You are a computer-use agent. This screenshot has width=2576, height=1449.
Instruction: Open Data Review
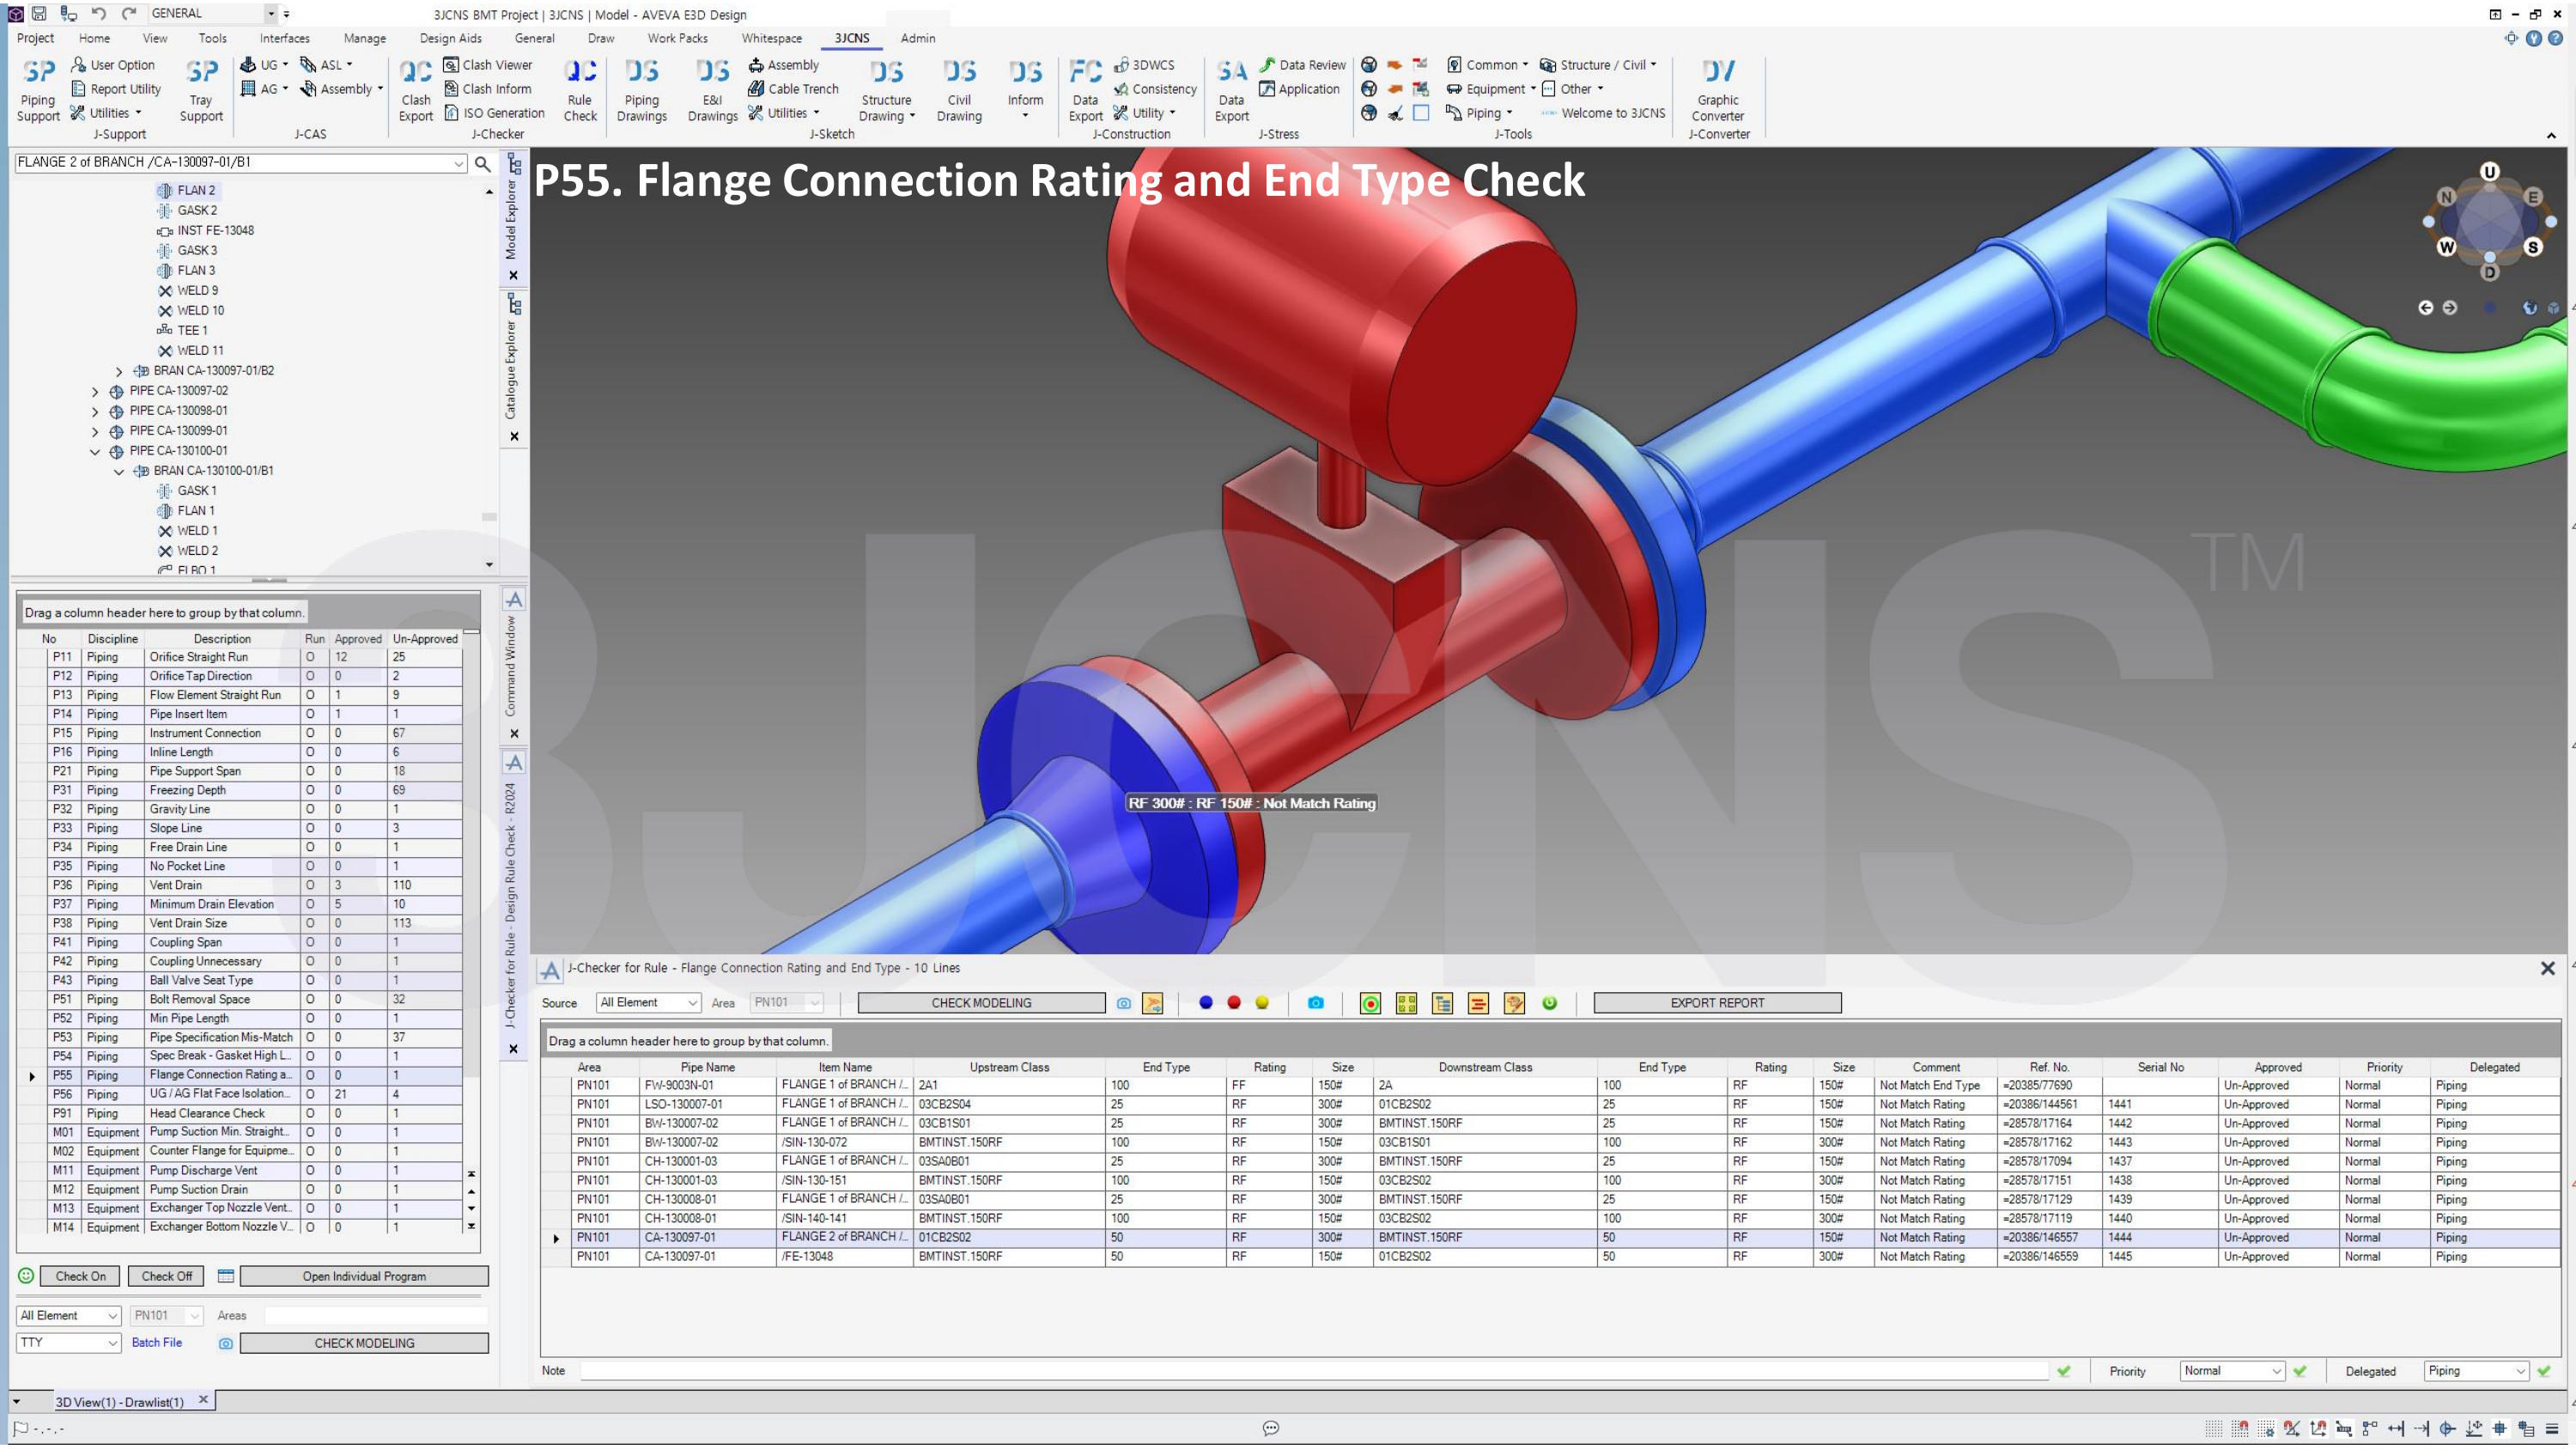pyautogui.click(x=1302, y=65)
